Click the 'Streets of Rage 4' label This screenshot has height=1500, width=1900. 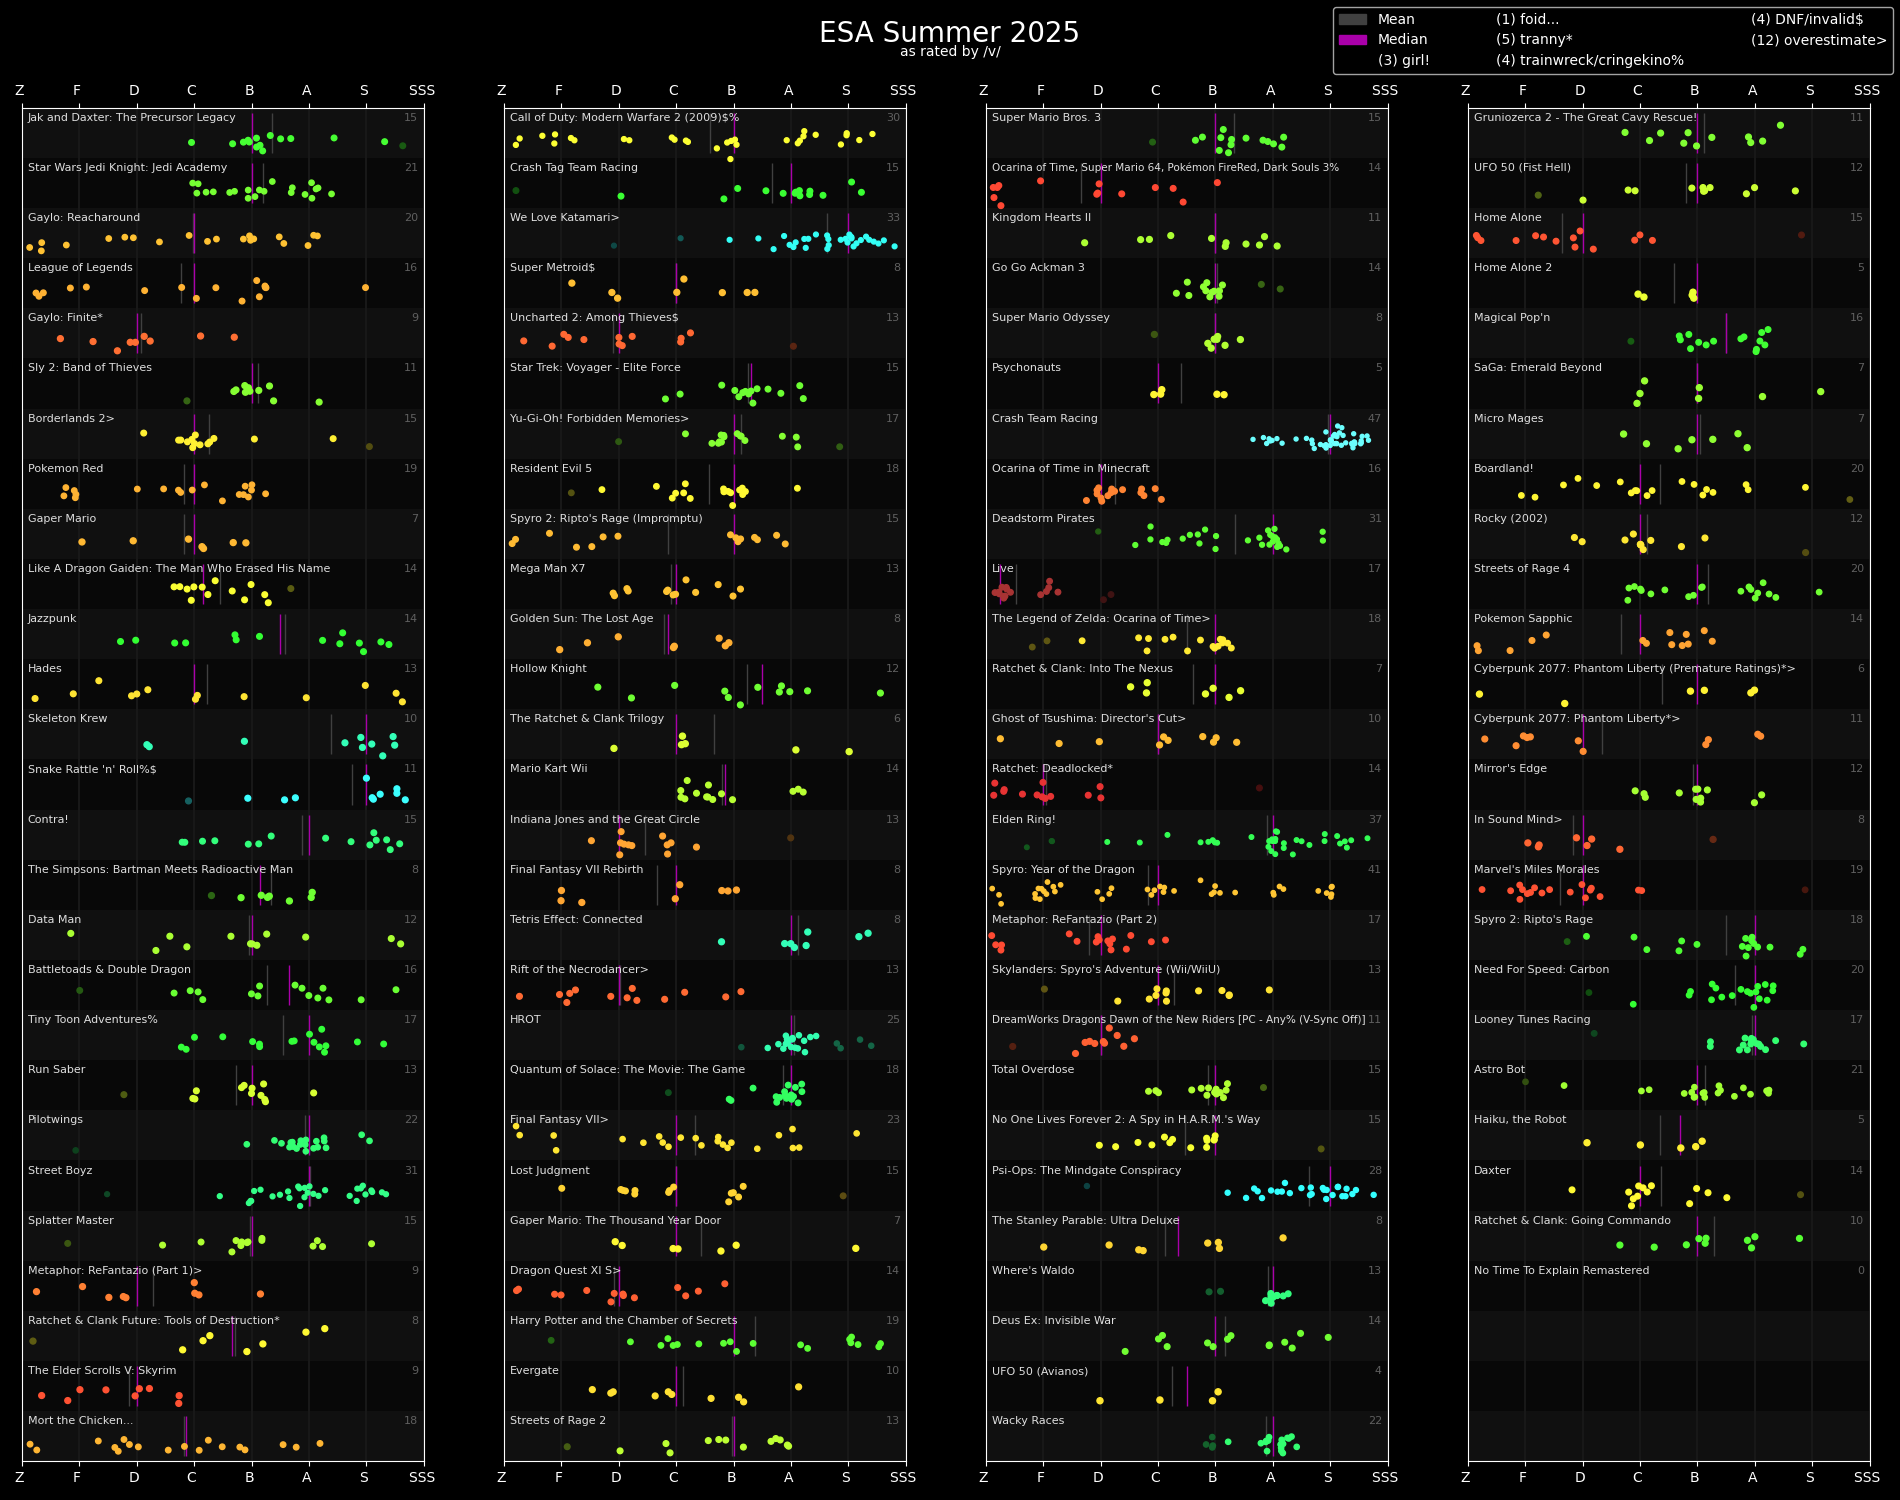pyautogui.click(x=1522, y=569)
